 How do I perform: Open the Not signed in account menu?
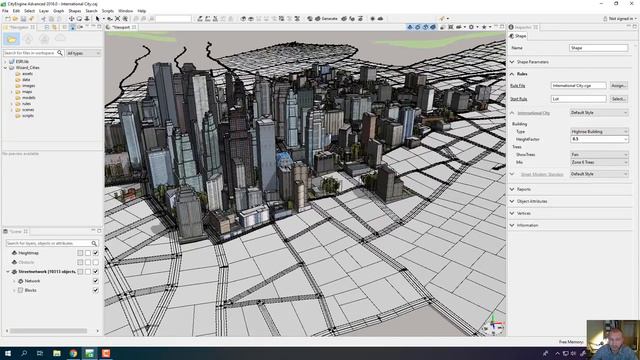tap(619, 19)
